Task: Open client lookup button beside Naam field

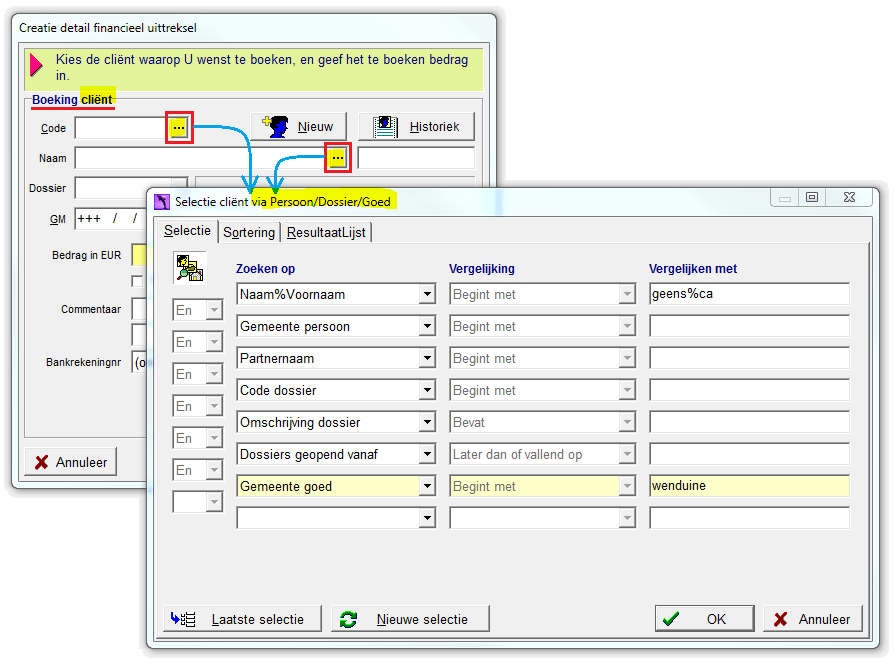Action: [x=338, y=157]
